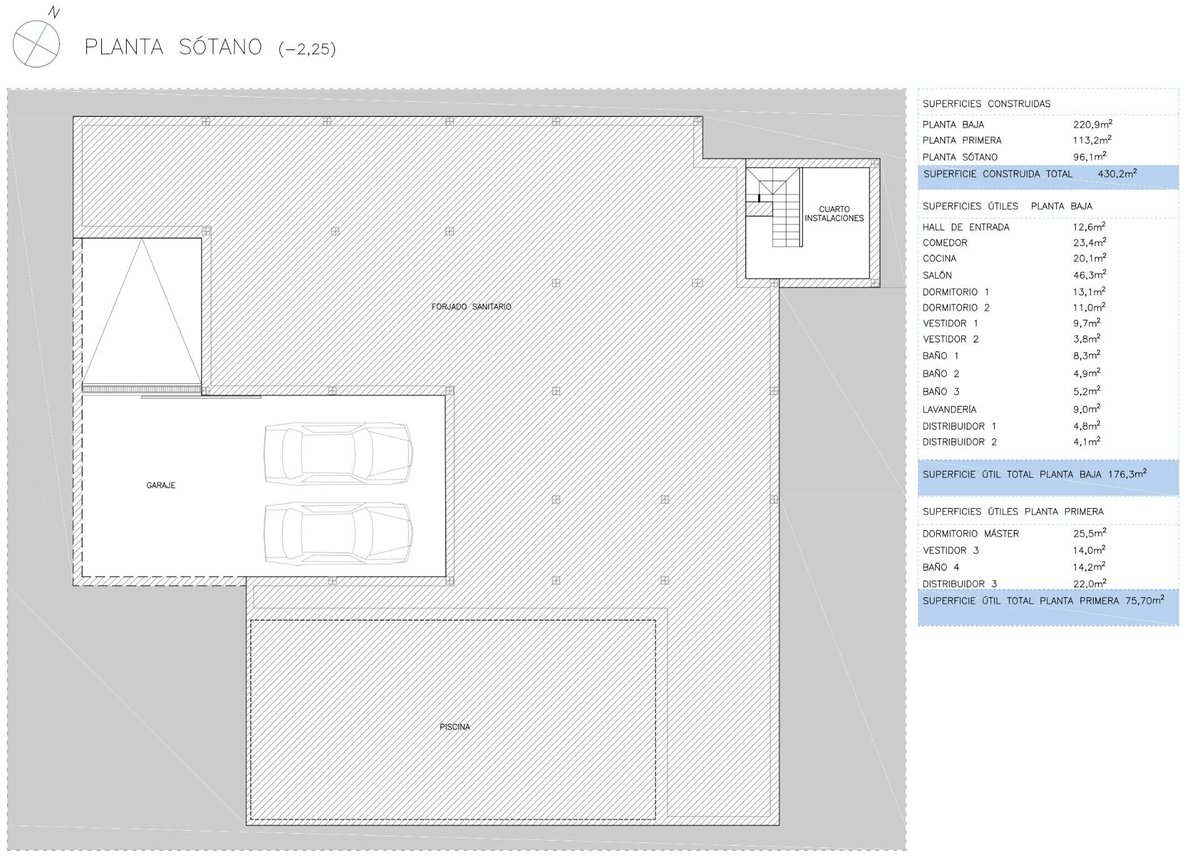Click the GARAJE room label
The width and height of the screenshot is (1200, 860).
160,485
